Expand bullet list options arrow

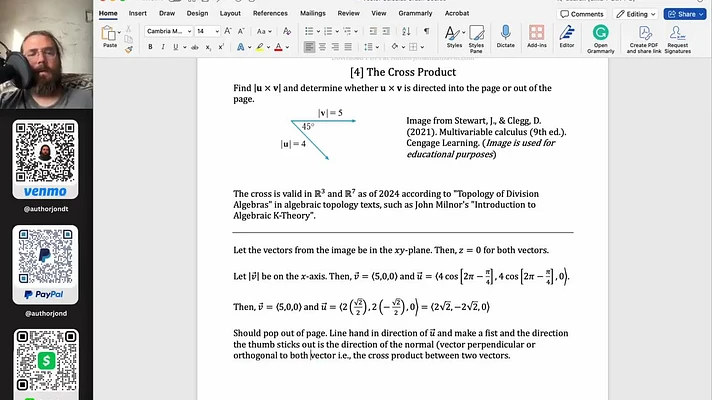[318, 31]
